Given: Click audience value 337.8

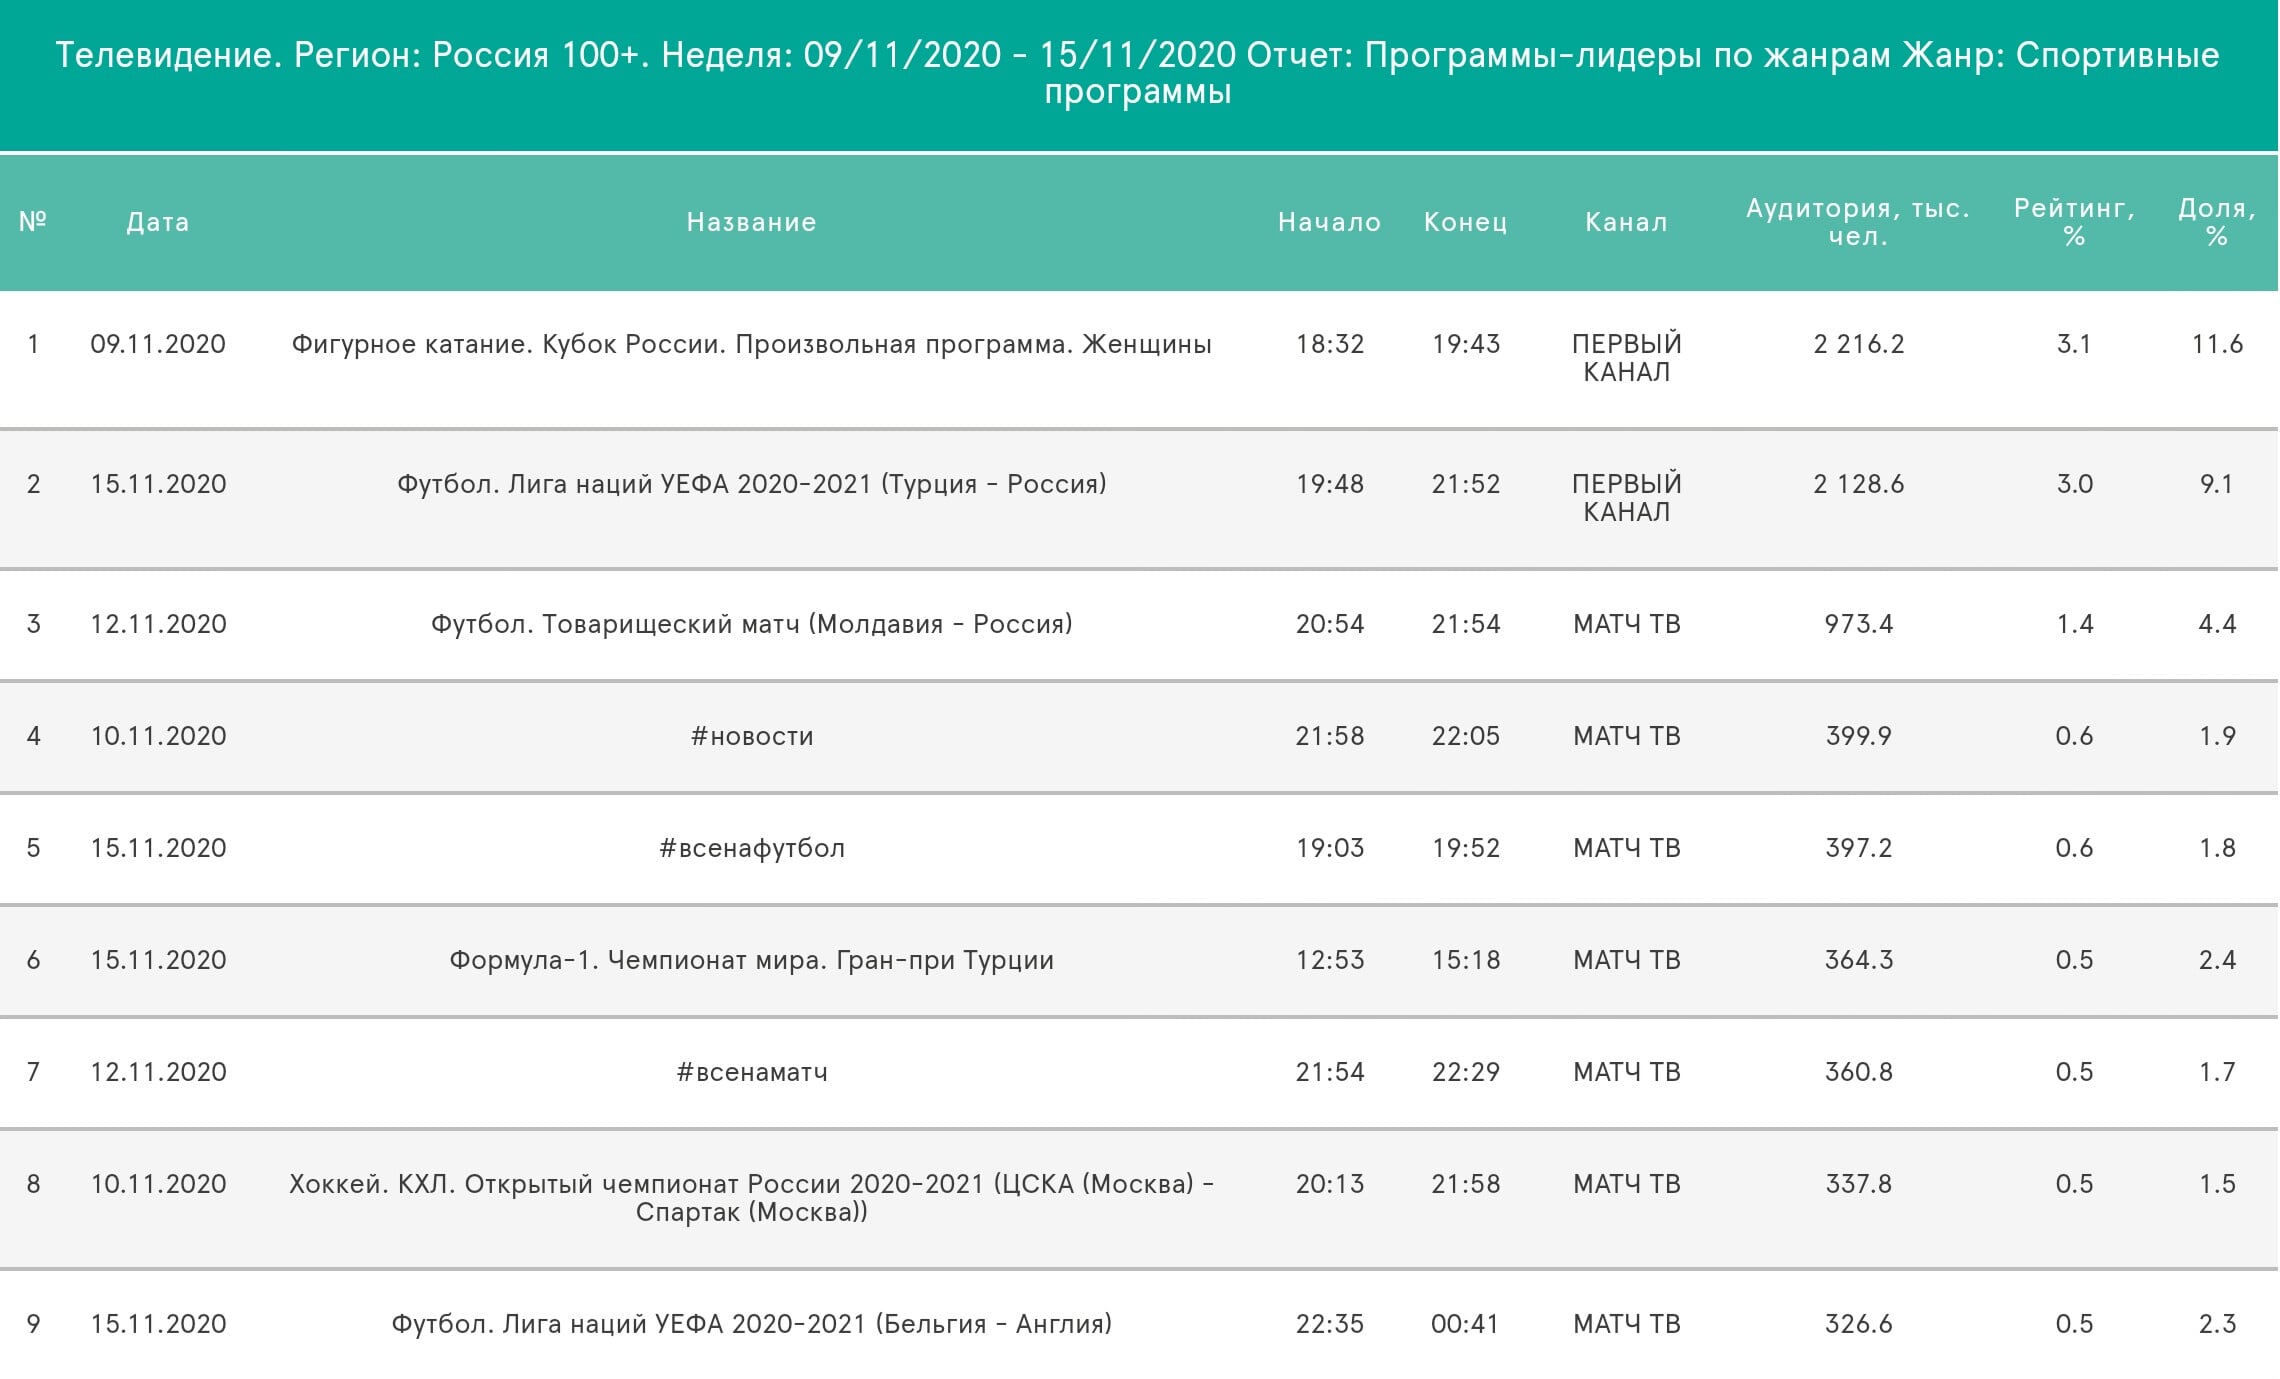Looking at the screenshot, I should click(1859, 1184).
